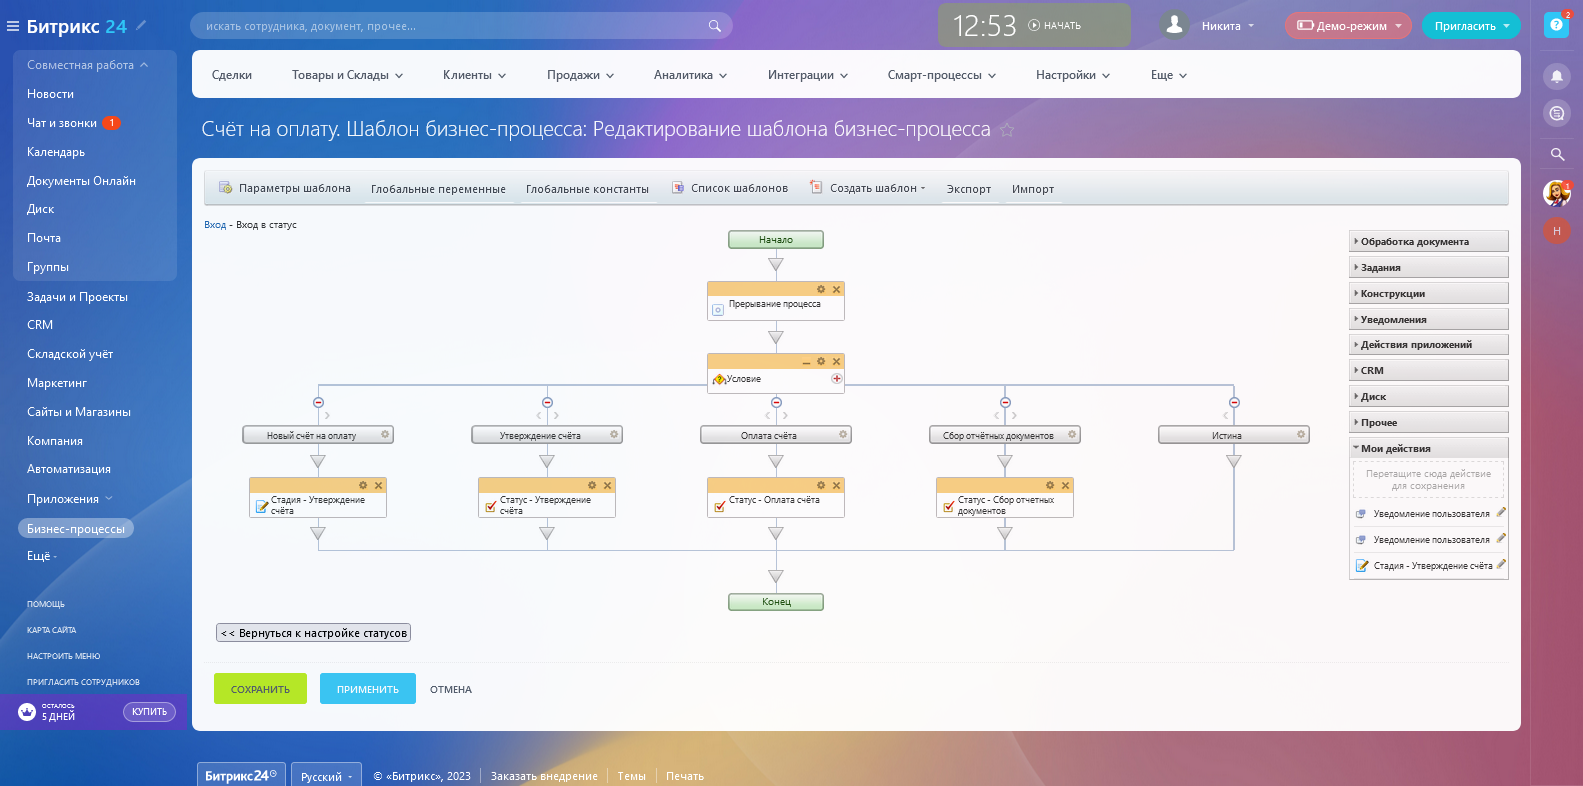Remove the Сбор отчётных документов branch
The height and width of the screenshot is (786, 1583).
(1005, 402)
